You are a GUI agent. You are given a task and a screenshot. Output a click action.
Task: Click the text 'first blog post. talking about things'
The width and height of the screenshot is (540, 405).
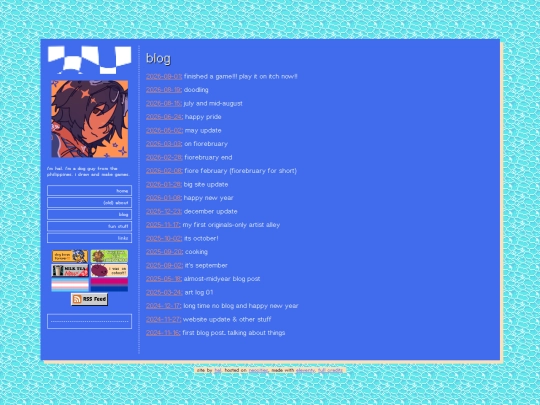pos(233,333)
